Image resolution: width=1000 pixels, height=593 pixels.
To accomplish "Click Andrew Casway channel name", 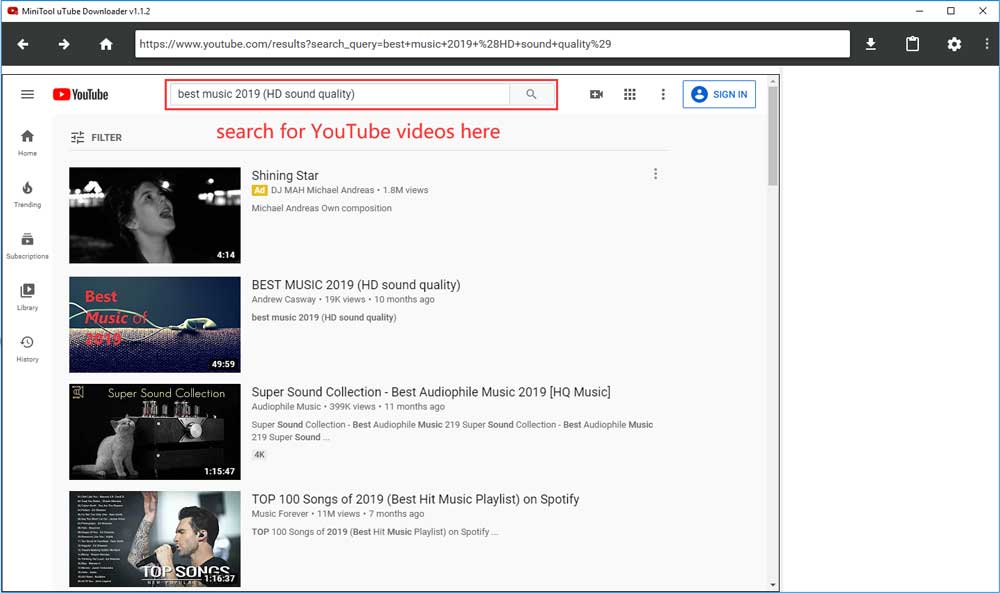I will click(x=284, y=299).
